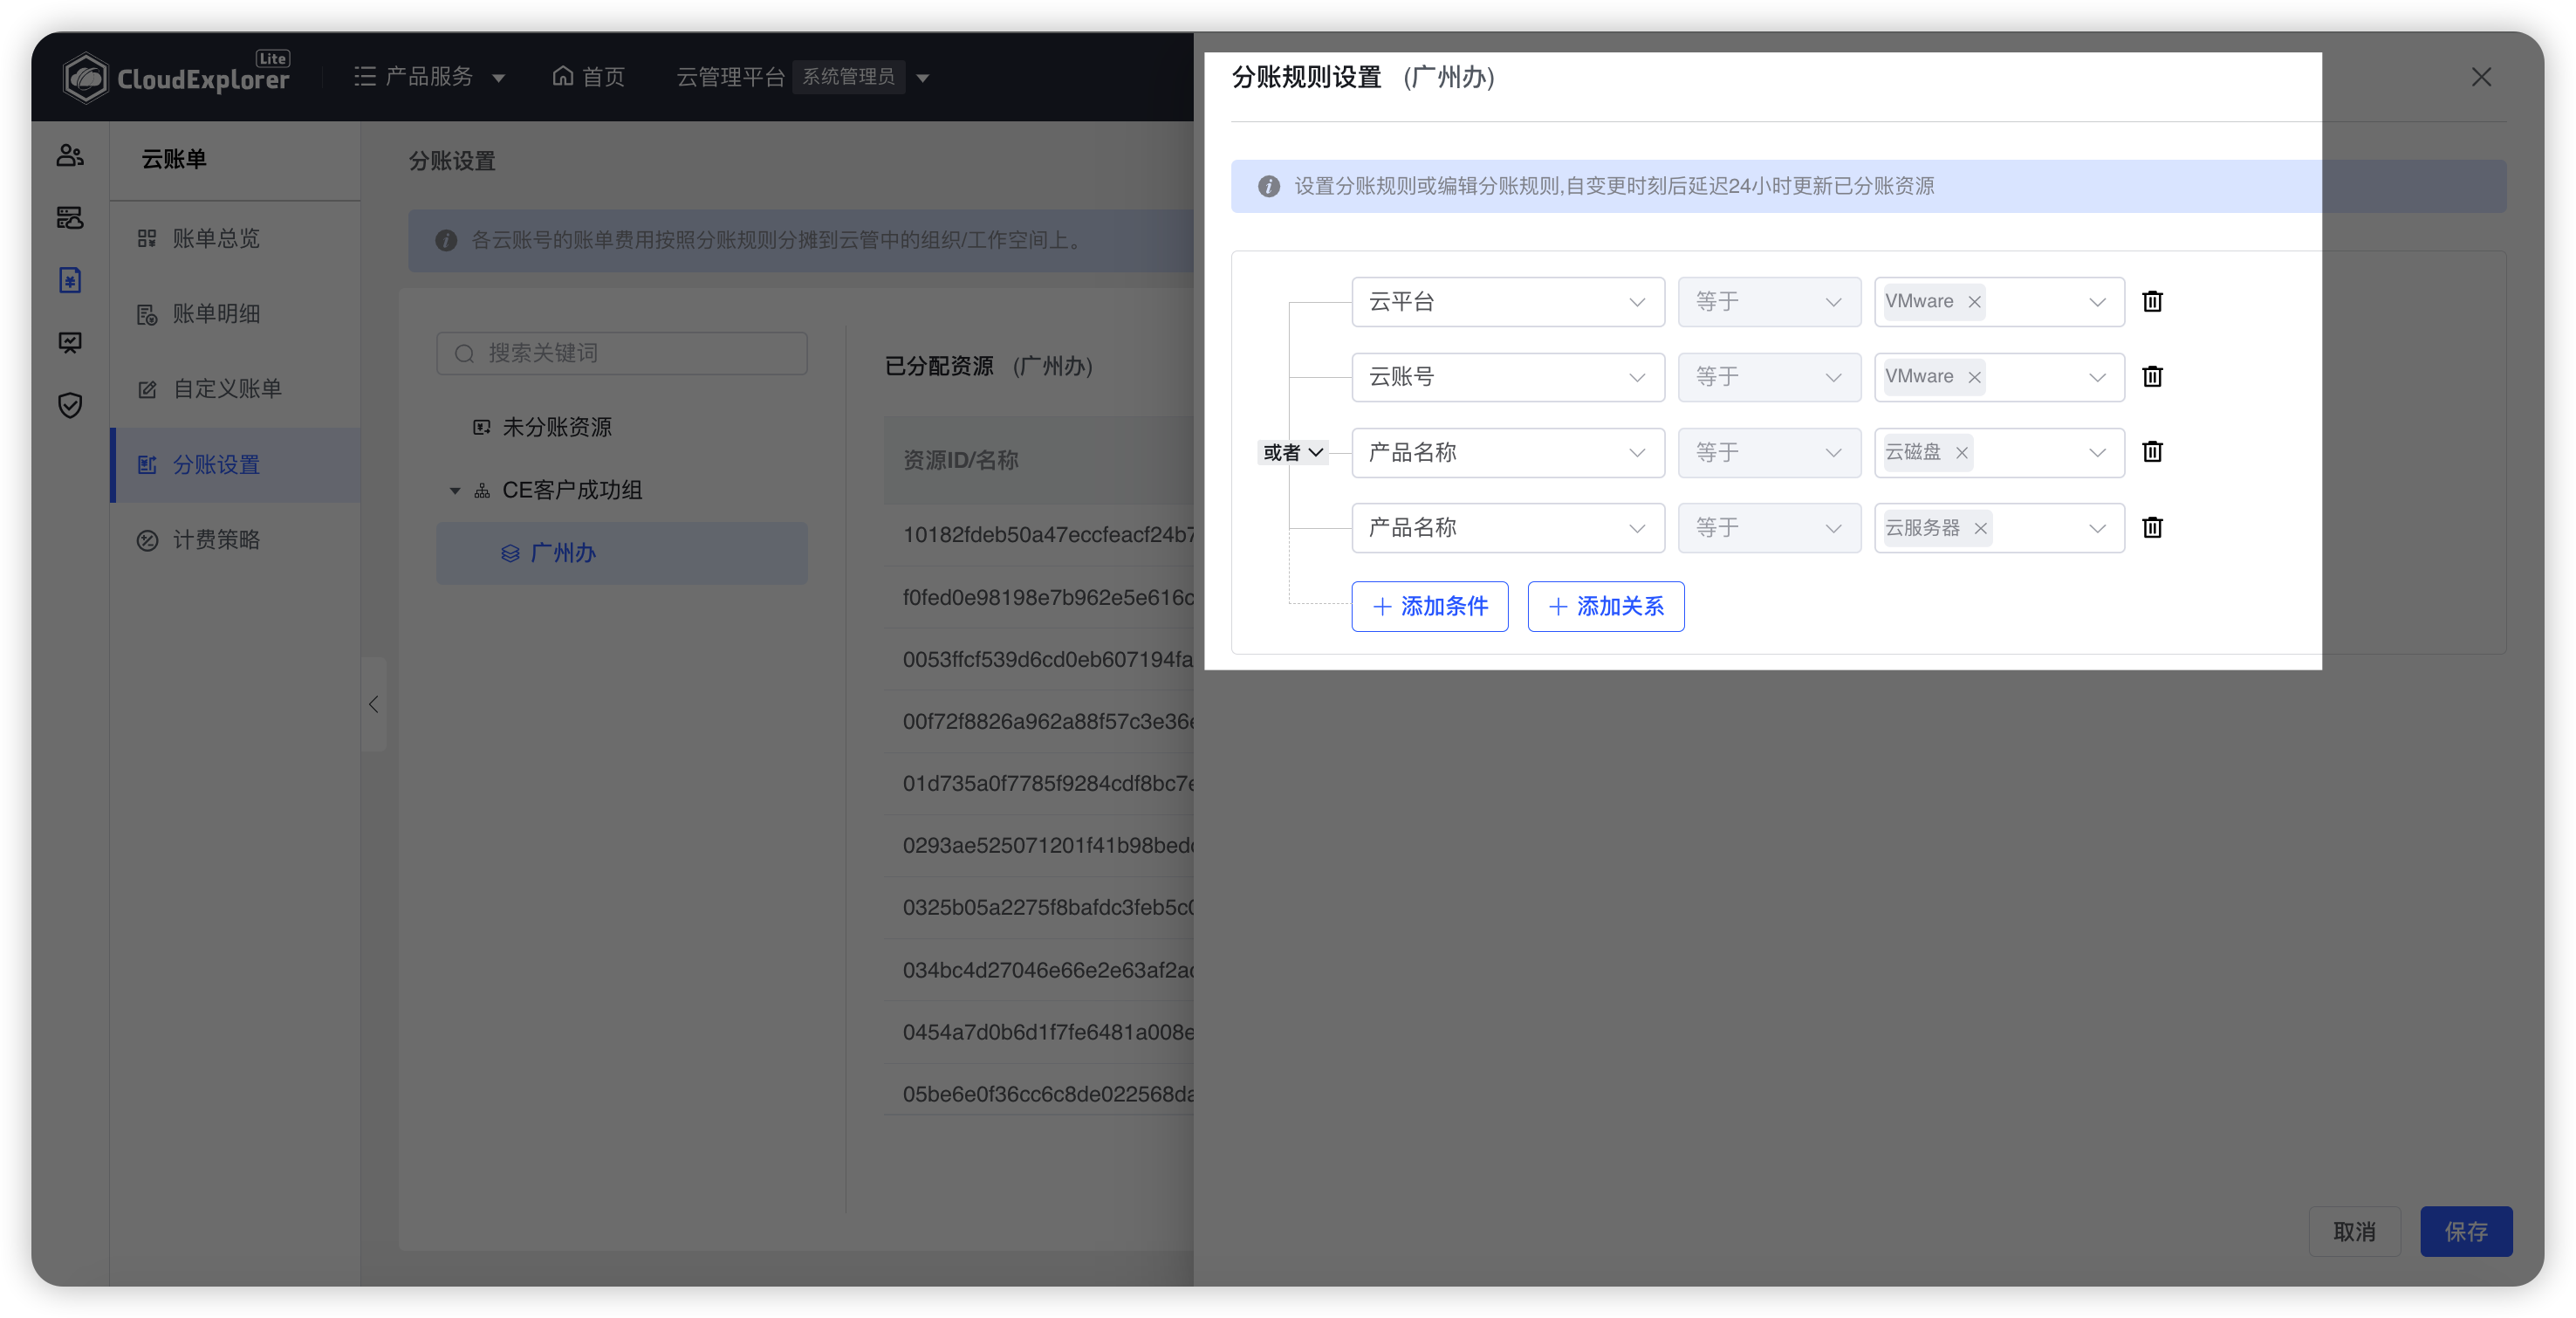
Task: Expand value selector containing 云磁盘
Action: (x=2096, y=453)
